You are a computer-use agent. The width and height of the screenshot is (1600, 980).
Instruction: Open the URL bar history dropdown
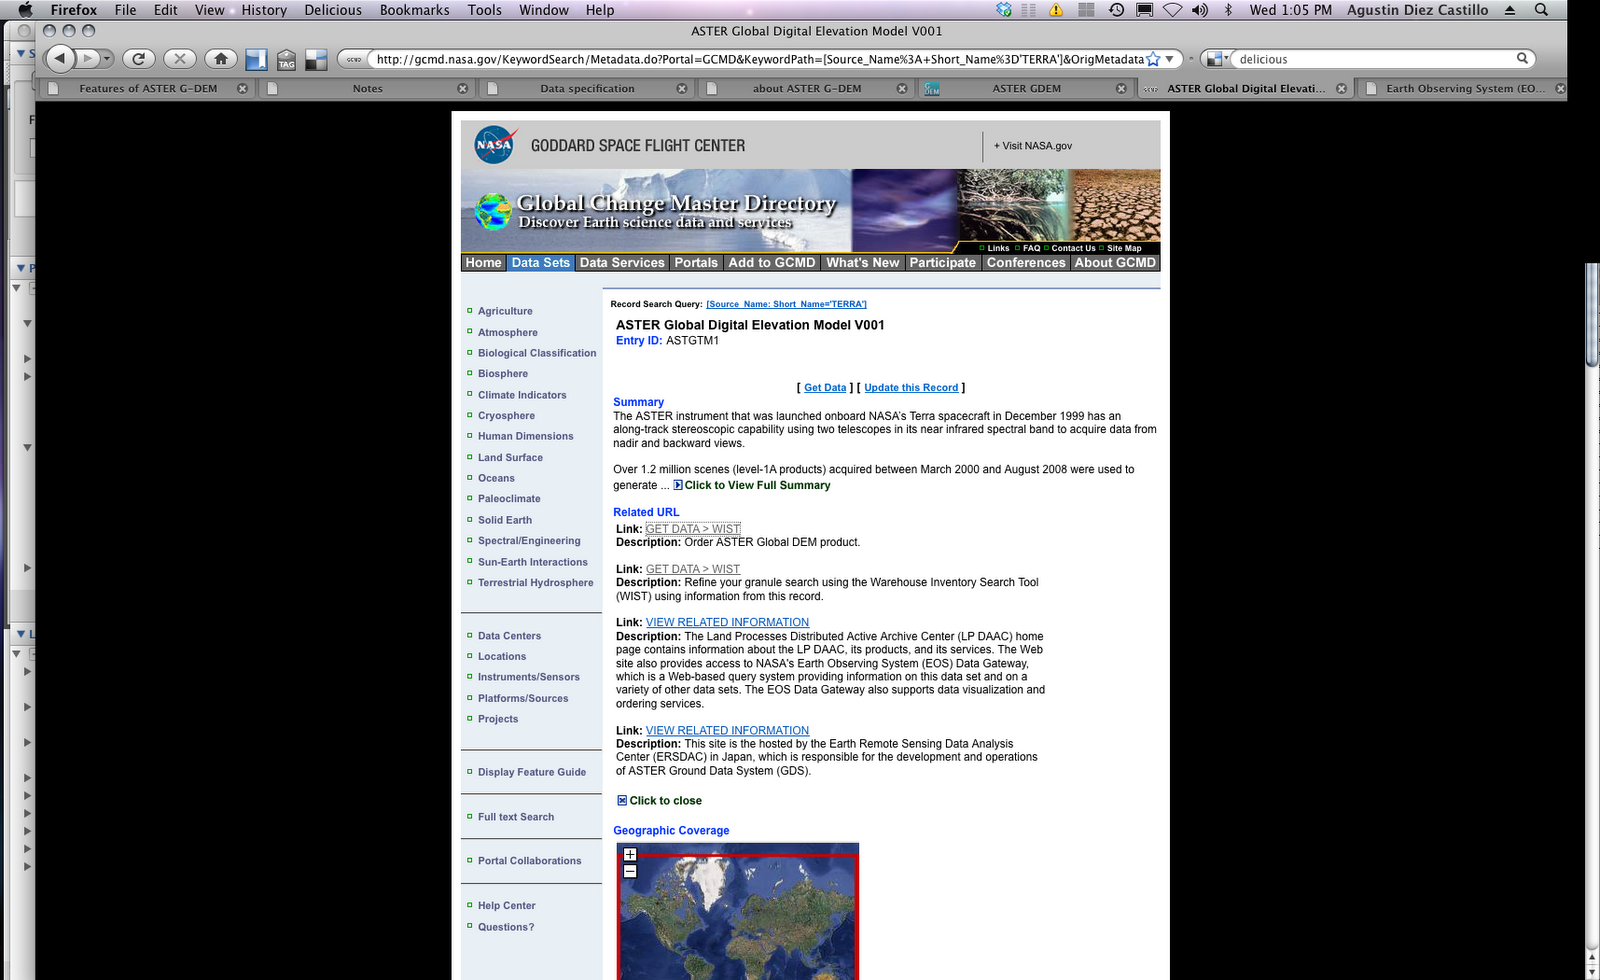coord(1169,59)
